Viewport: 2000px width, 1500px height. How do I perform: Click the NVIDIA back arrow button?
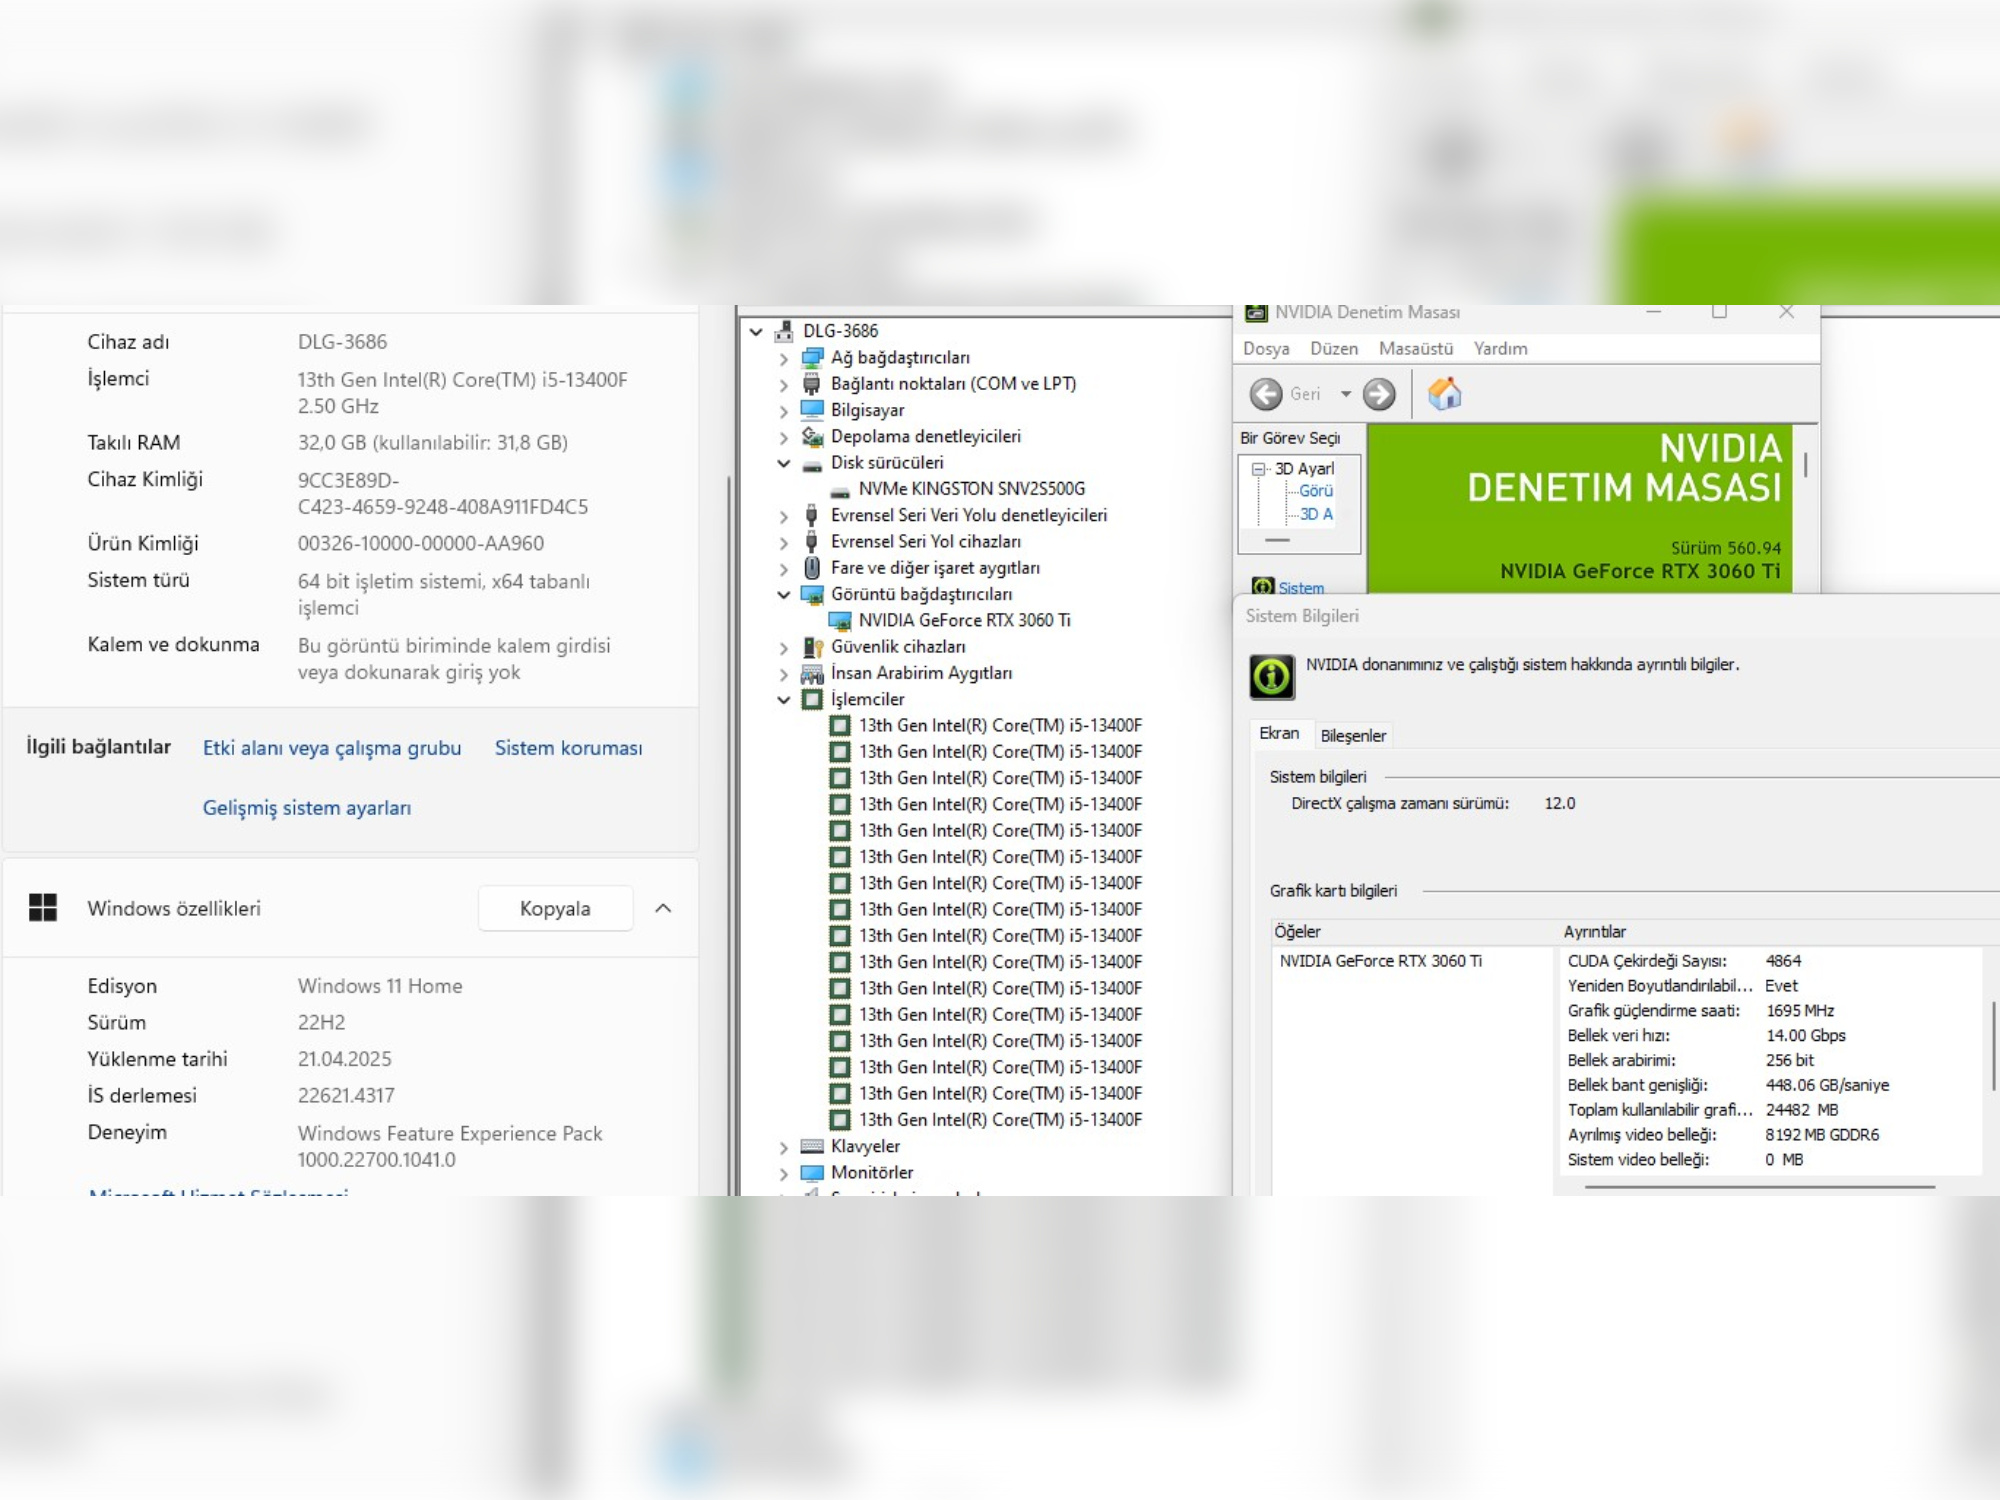(x=1266, y=394)
